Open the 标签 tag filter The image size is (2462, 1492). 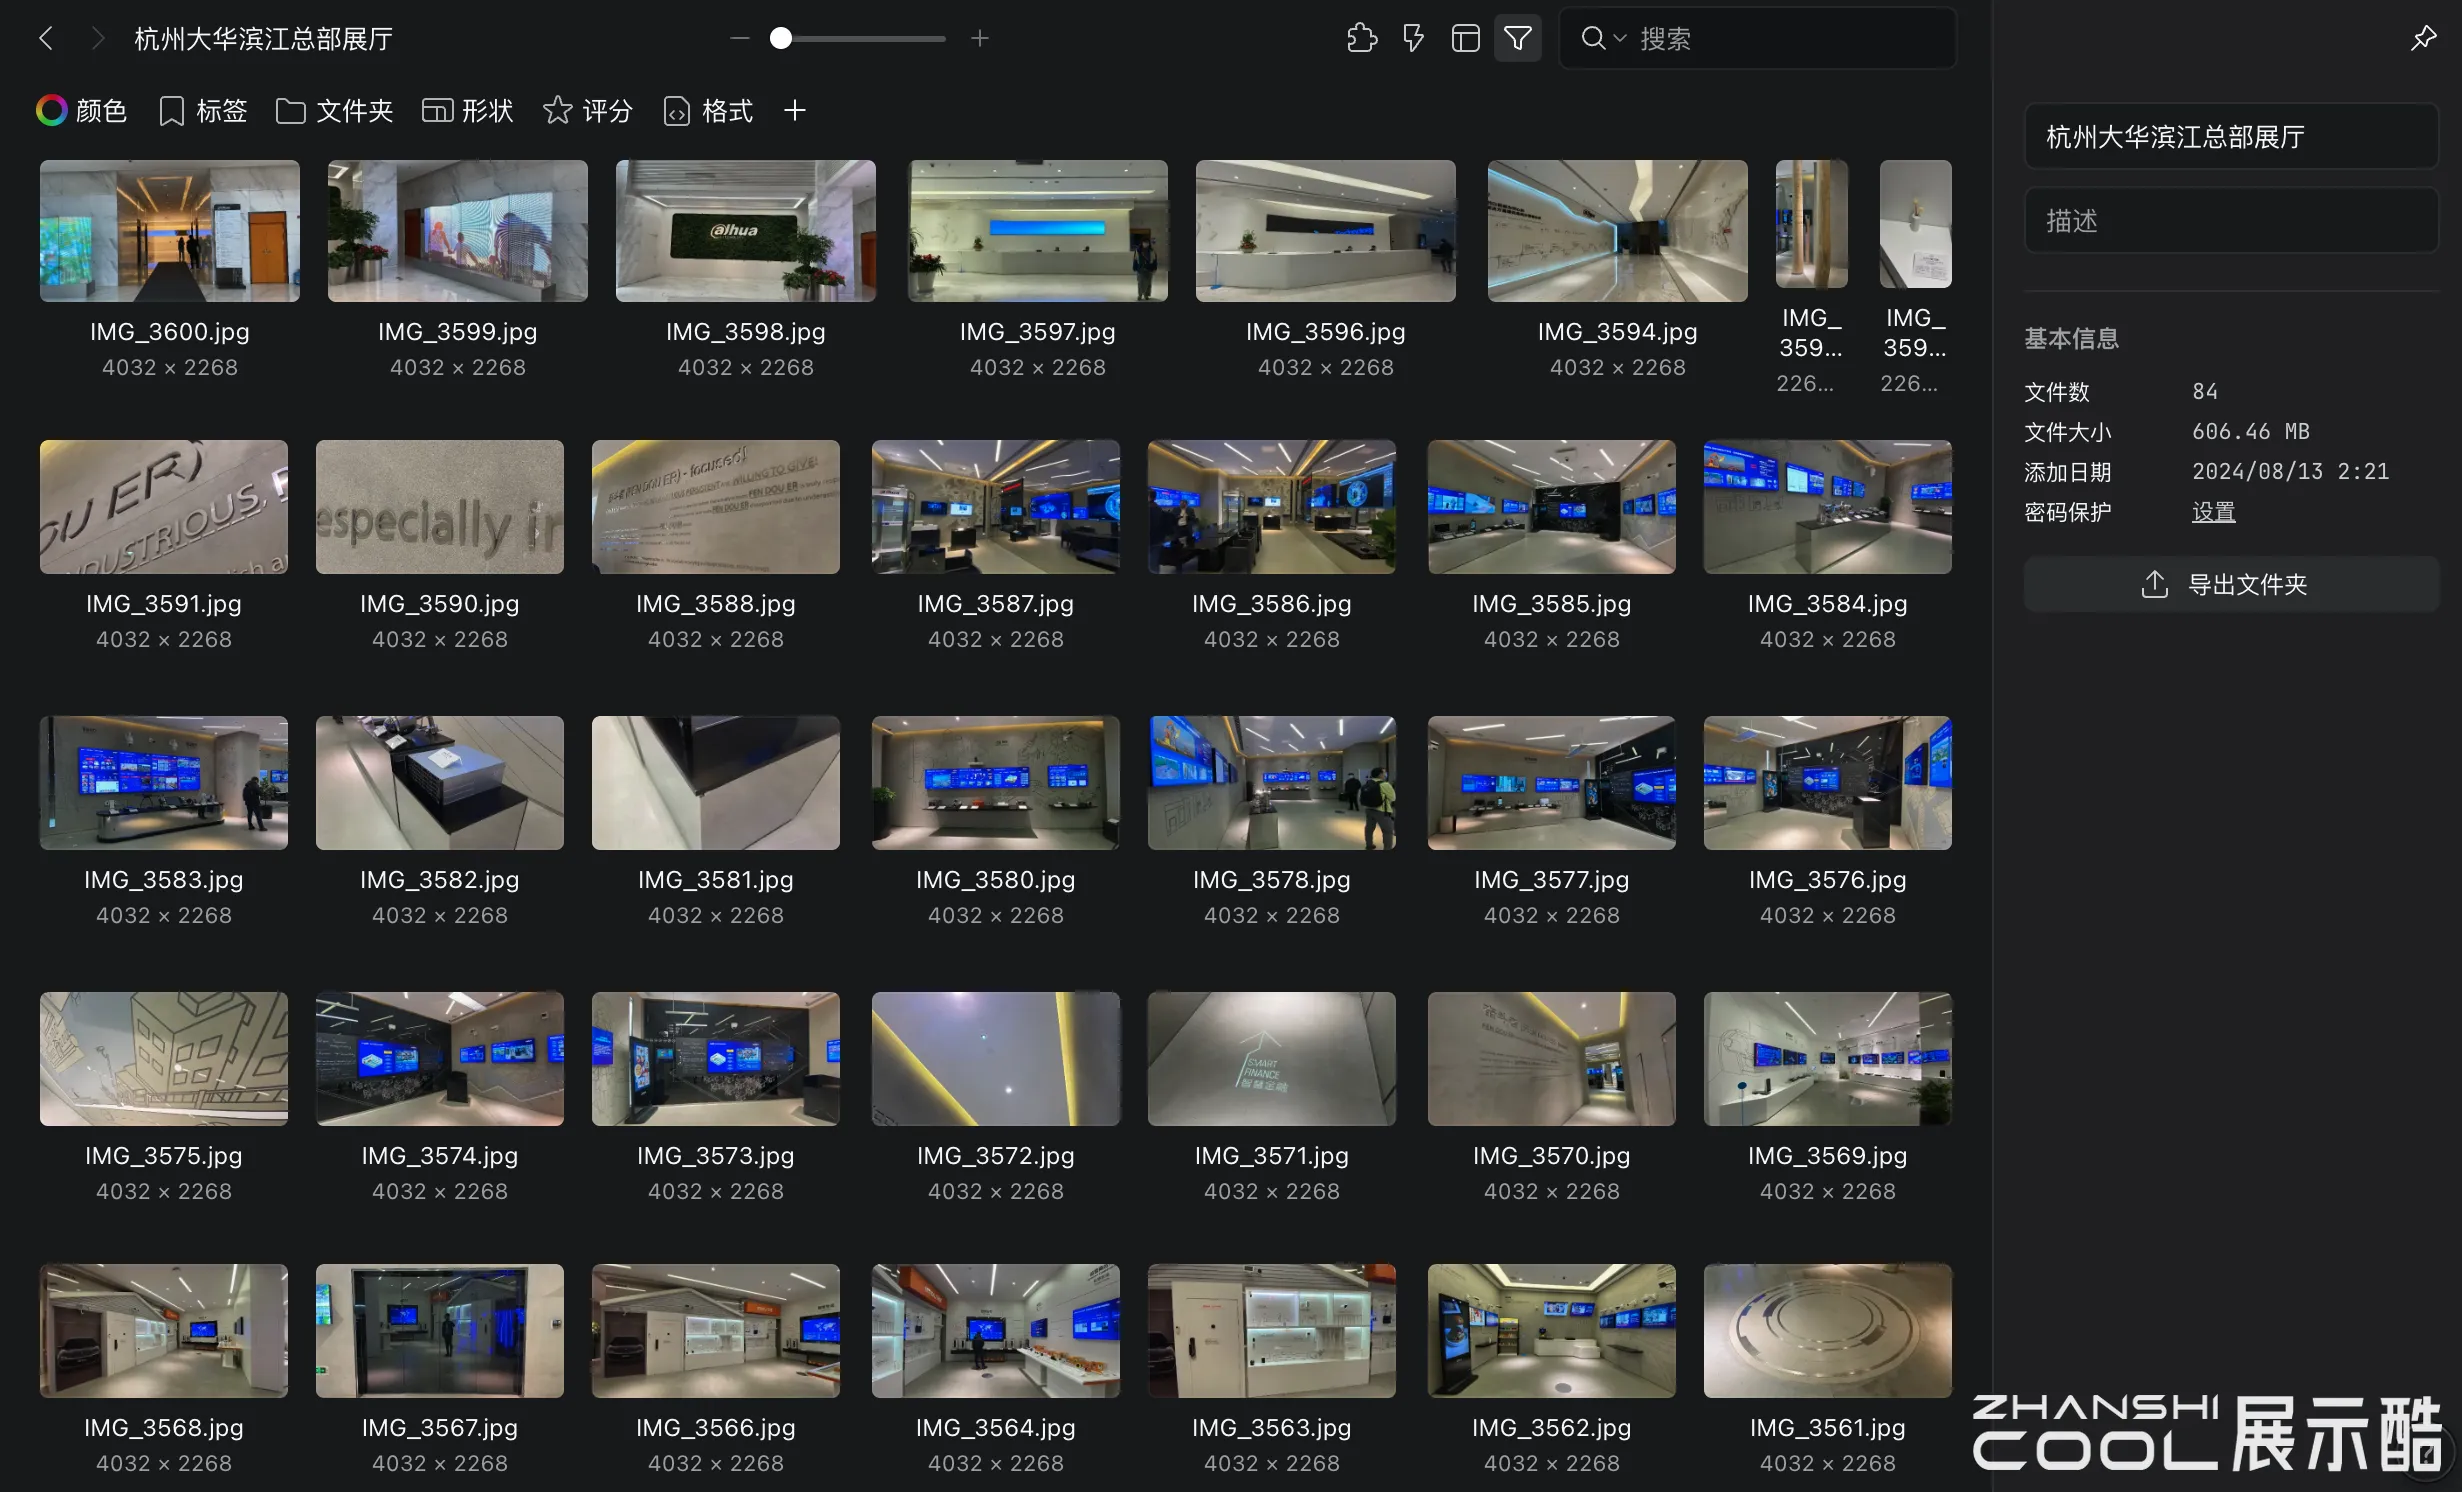pos(203,110)
